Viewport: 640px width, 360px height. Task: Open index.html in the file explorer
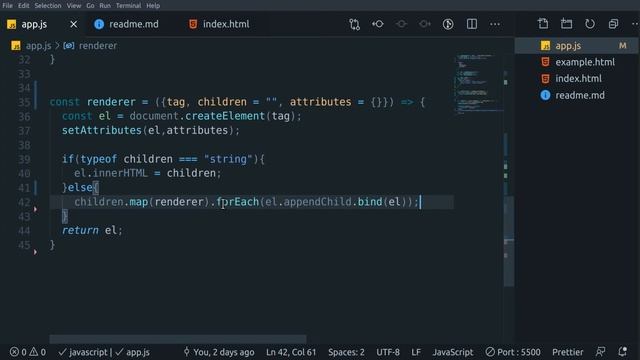(576, 78)
